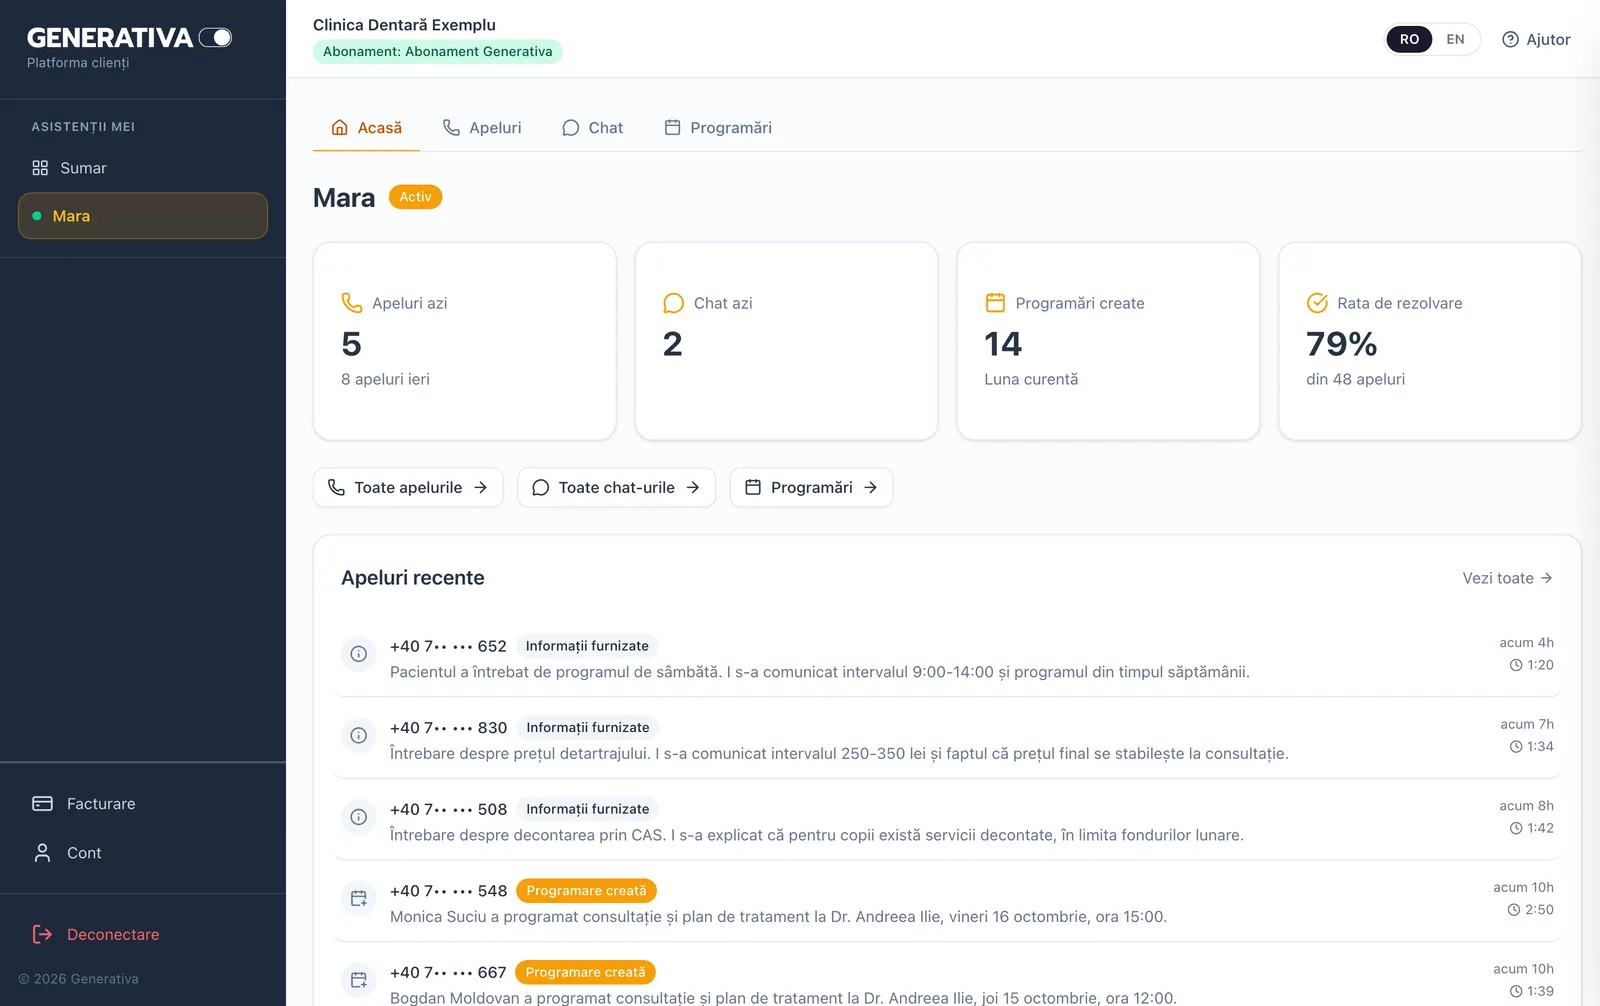Click Informații furnizate badge on call 508

(x=588, y=809)
